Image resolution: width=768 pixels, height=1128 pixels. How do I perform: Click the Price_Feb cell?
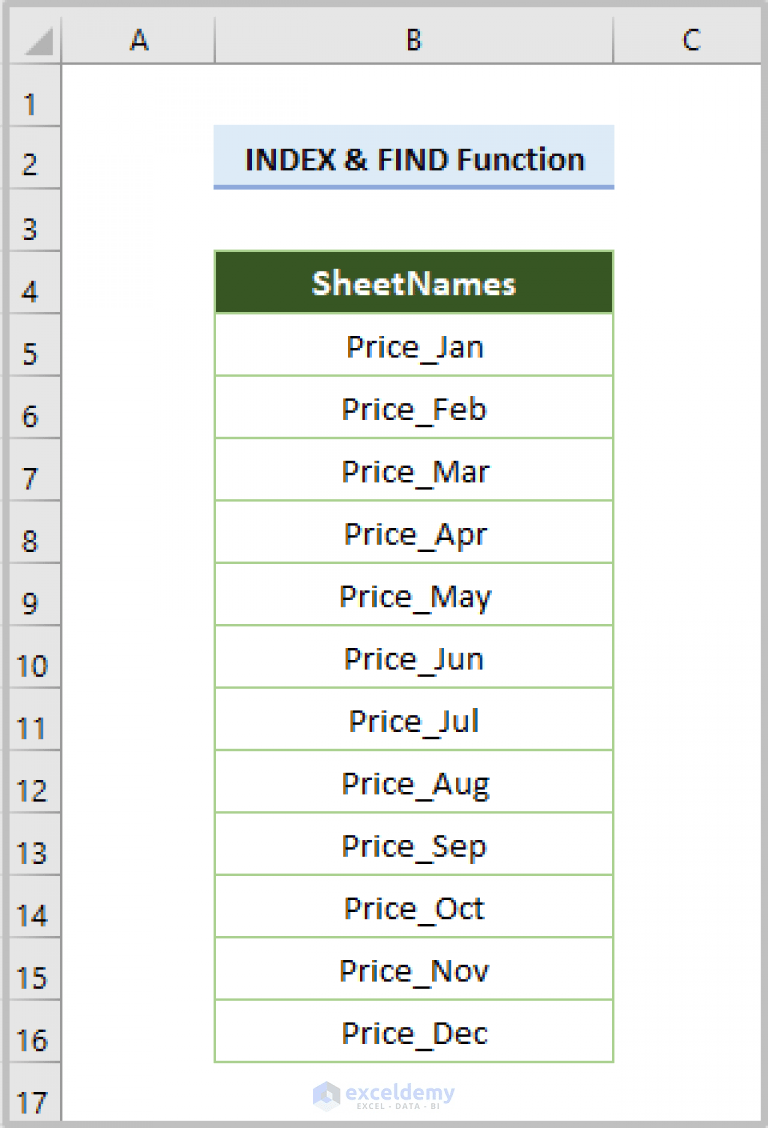[413, 408]
